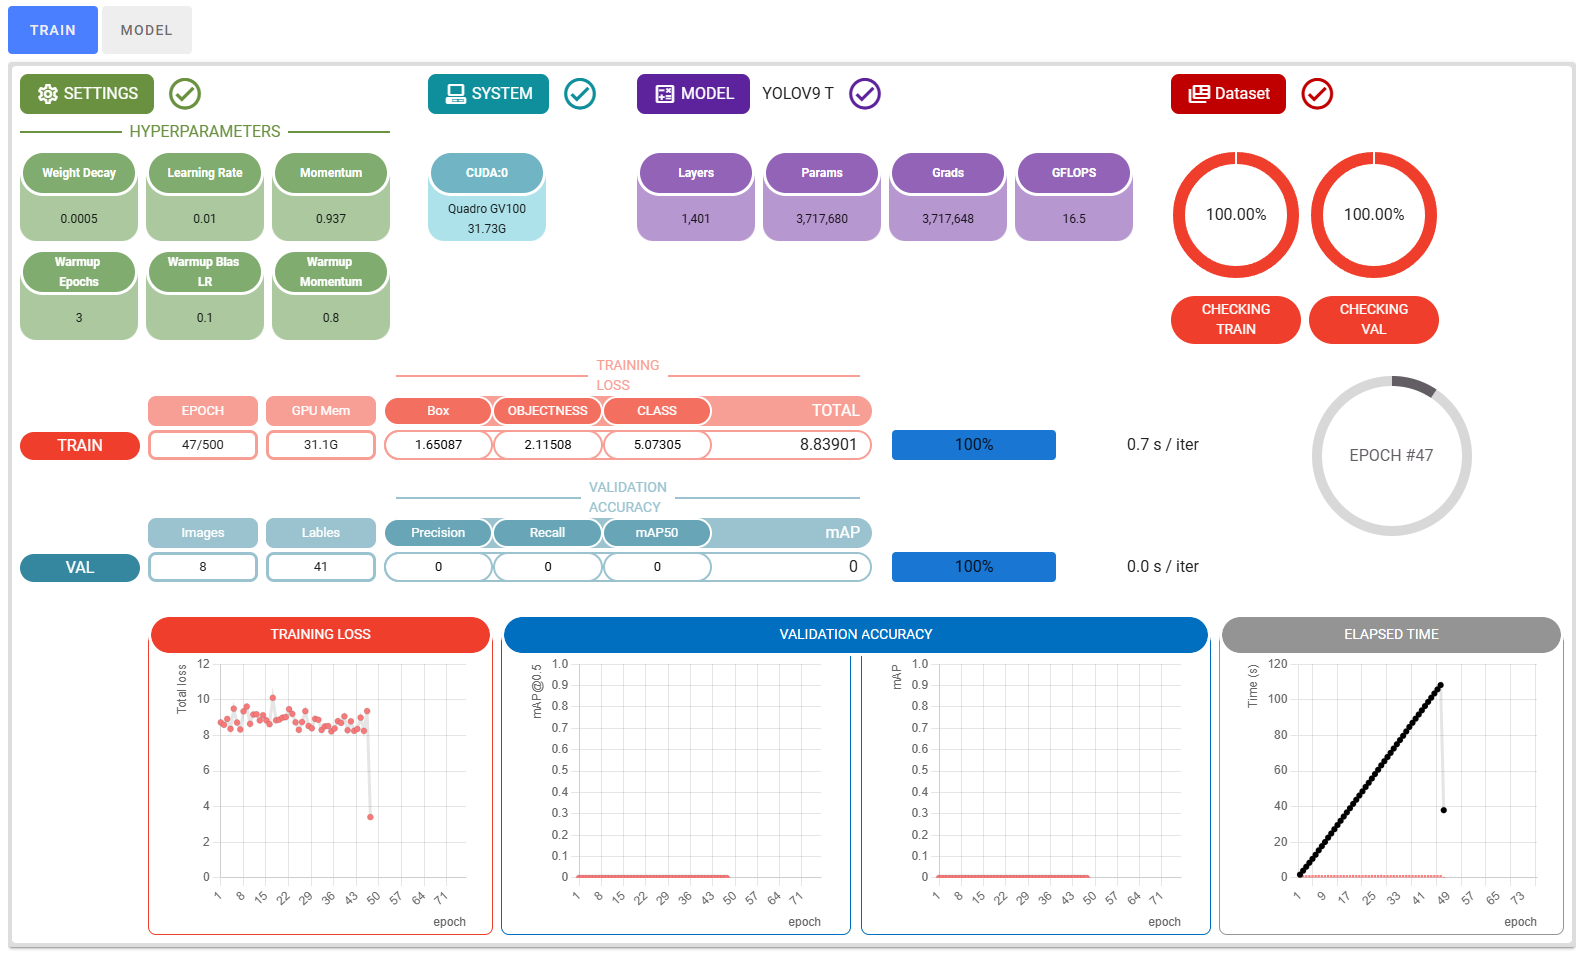Screen dimensions: 1576x953
Task: Click the validation 100% progress bar
Action: pos(974,567)
